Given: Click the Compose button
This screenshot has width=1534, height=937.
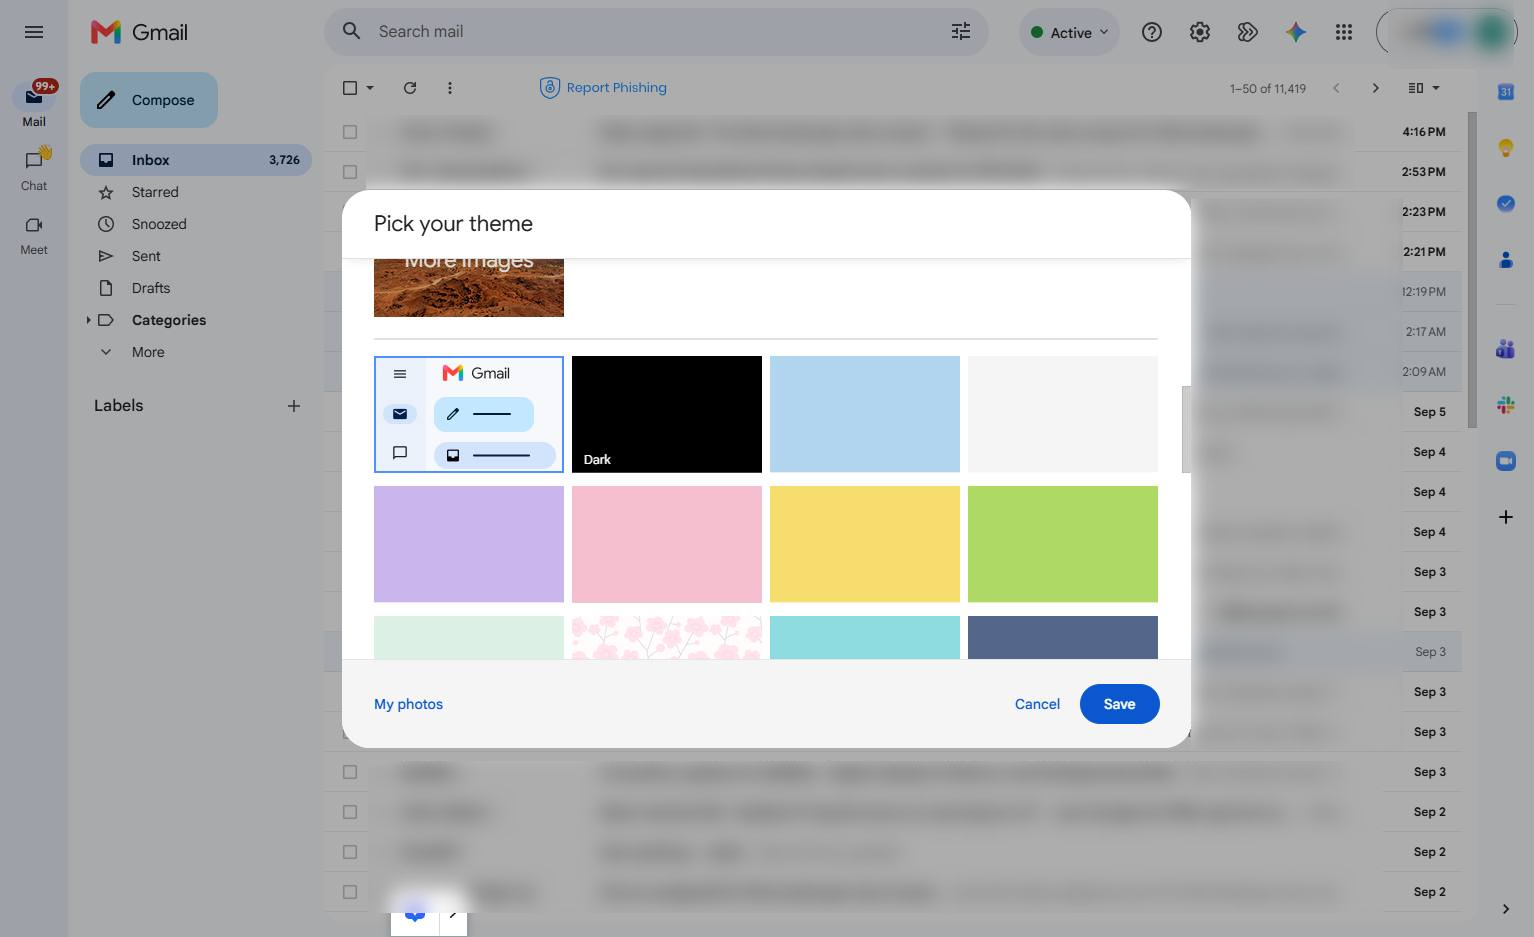Looking at the screenshot, I should tap(149, 100).
